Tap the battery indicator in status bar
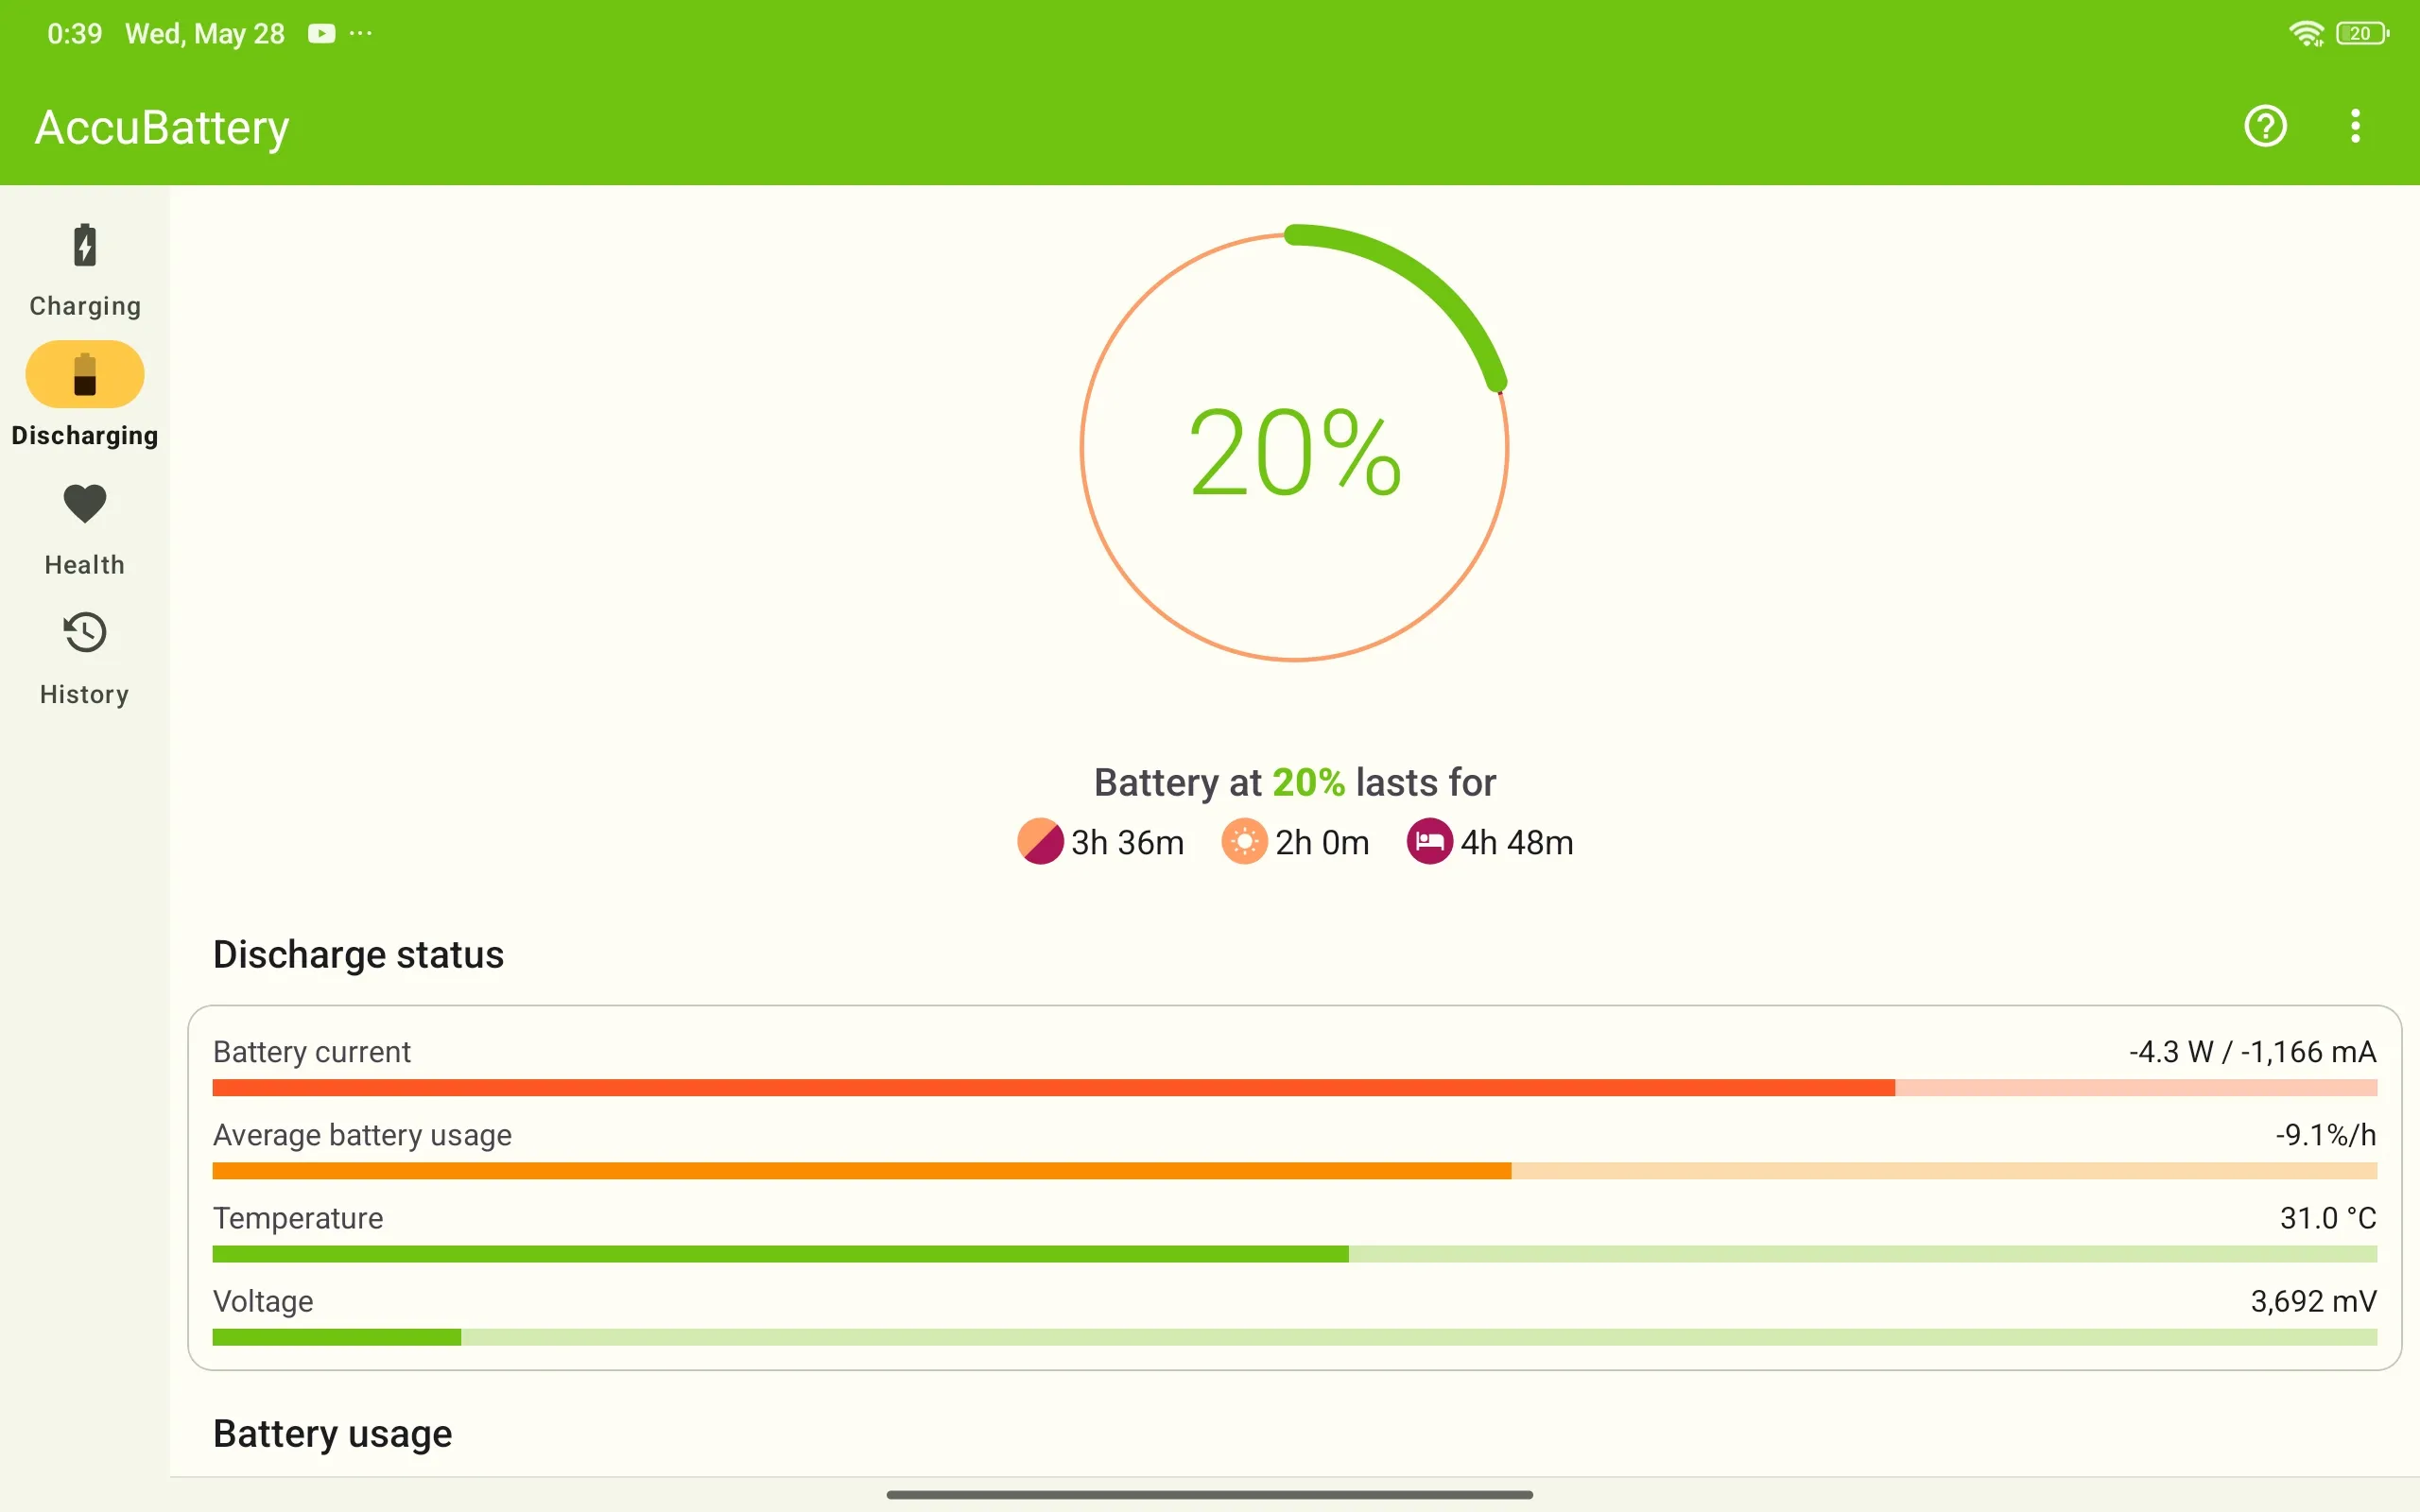The image size is (2420, 1512). [2362, 34]
